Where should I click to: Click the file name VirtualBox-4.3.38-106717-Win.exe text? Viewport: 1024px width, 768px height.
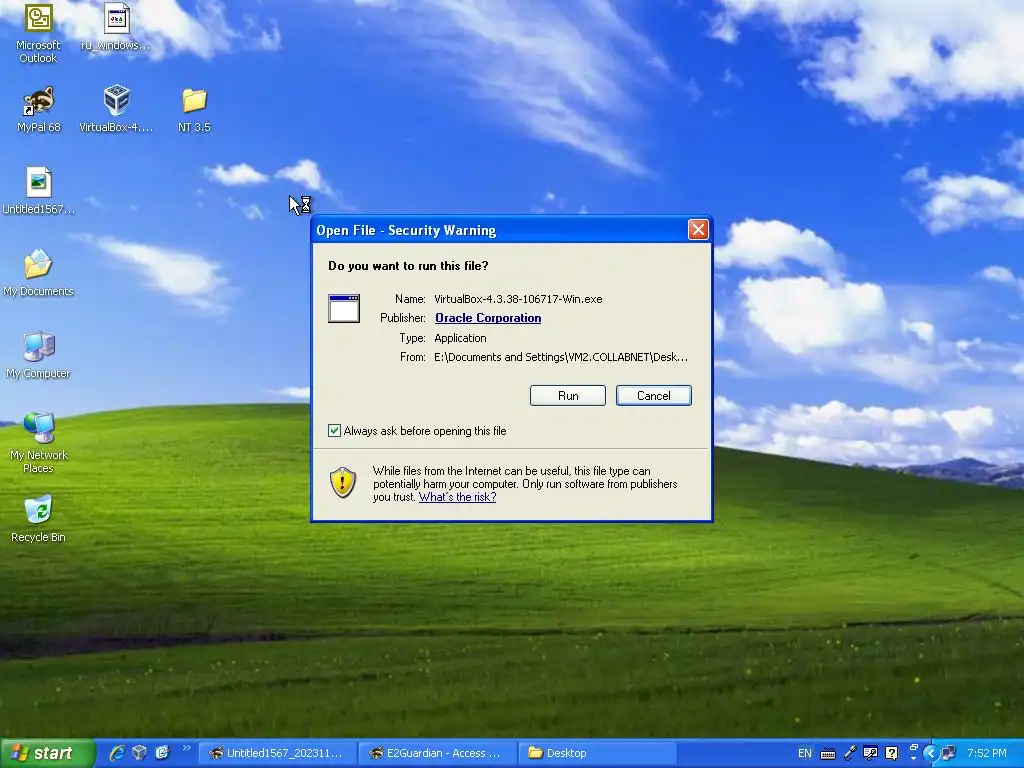click(x=518, y=299)
